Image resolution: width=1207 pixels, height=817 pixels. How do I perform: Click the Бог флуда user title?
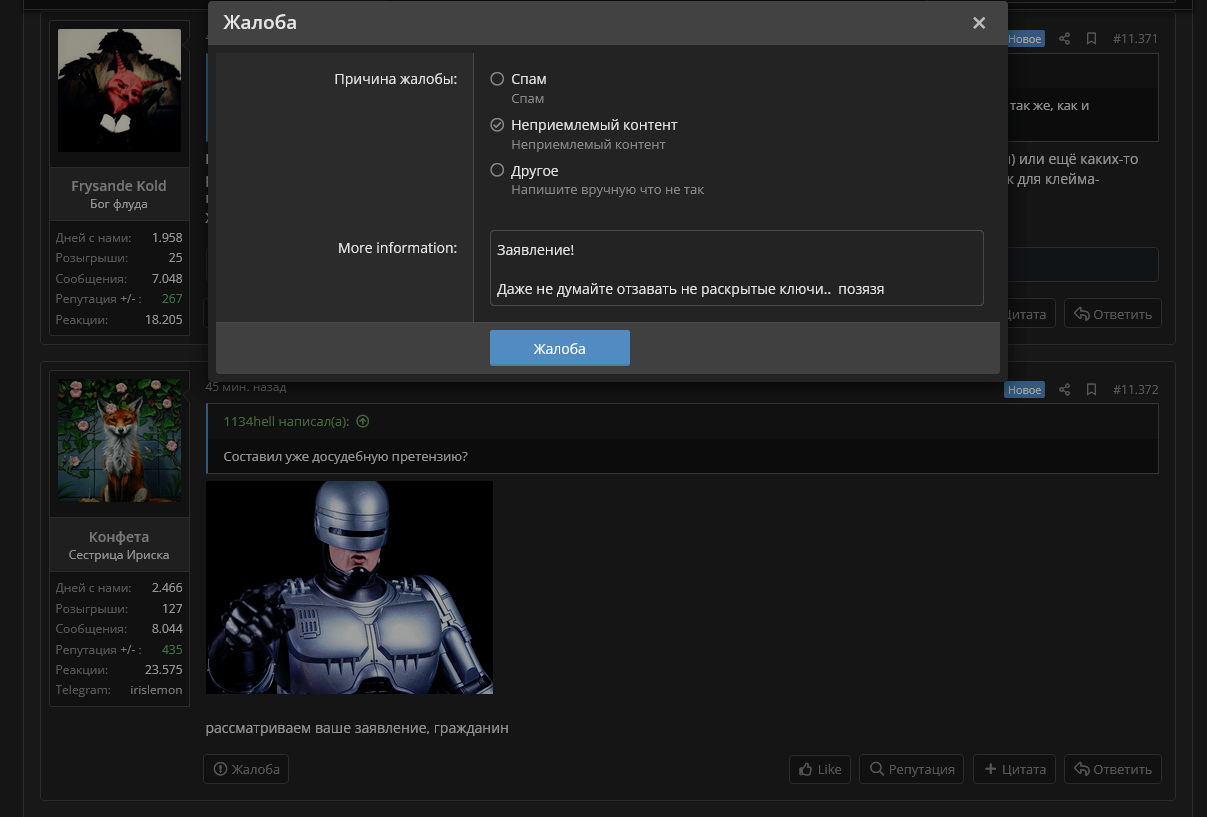coord(119,204)
